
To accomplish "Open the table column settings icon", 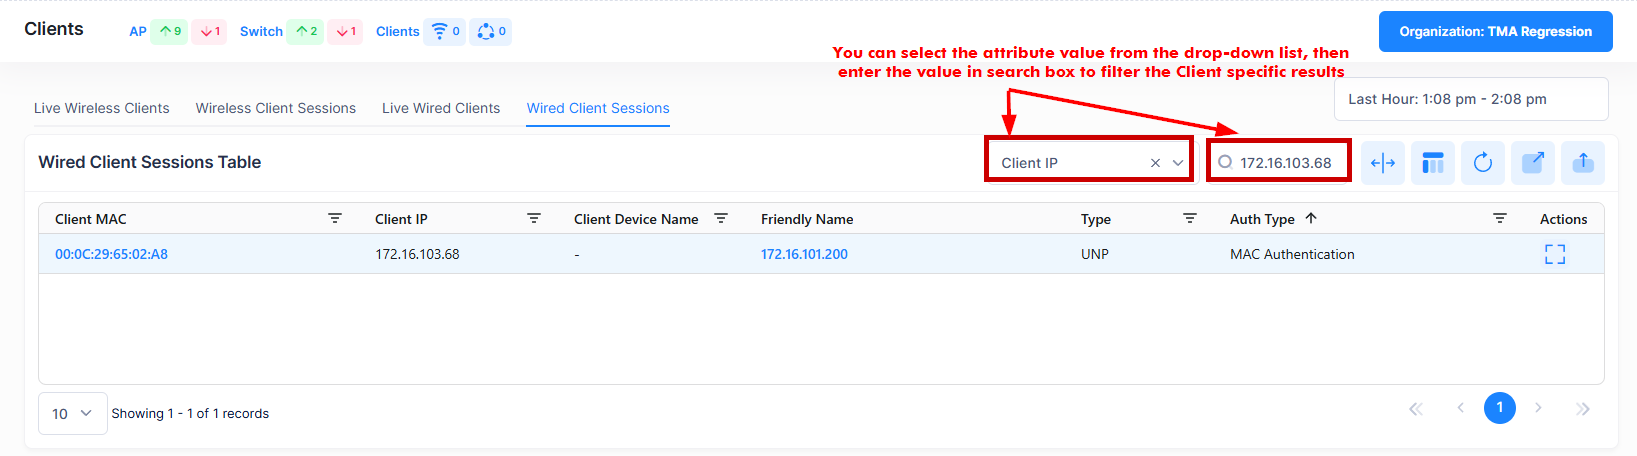I will tap(1433, 163).
